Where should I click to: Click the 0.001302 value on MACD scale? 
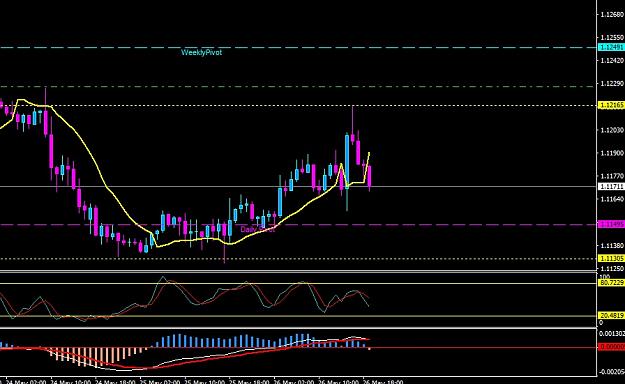(612, 334)
